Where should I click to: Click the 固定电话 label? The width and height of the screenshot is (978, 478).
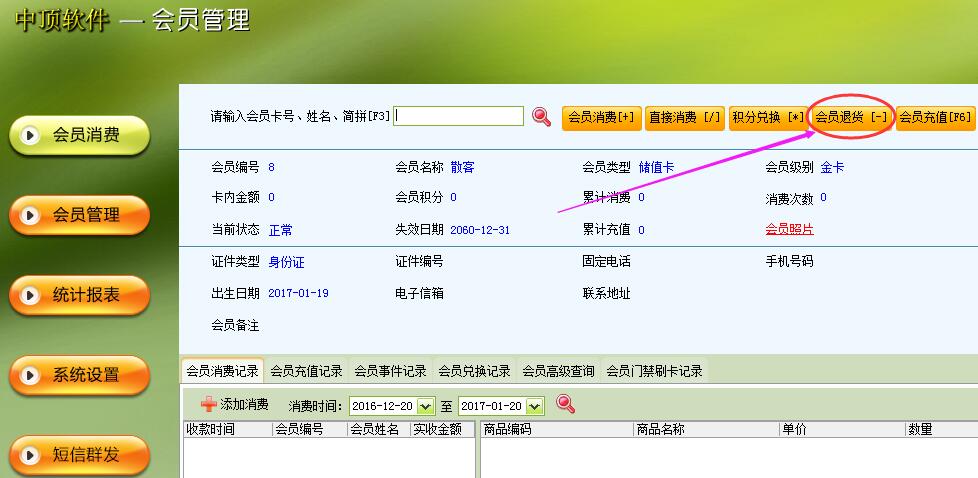[x=606, y=261]
